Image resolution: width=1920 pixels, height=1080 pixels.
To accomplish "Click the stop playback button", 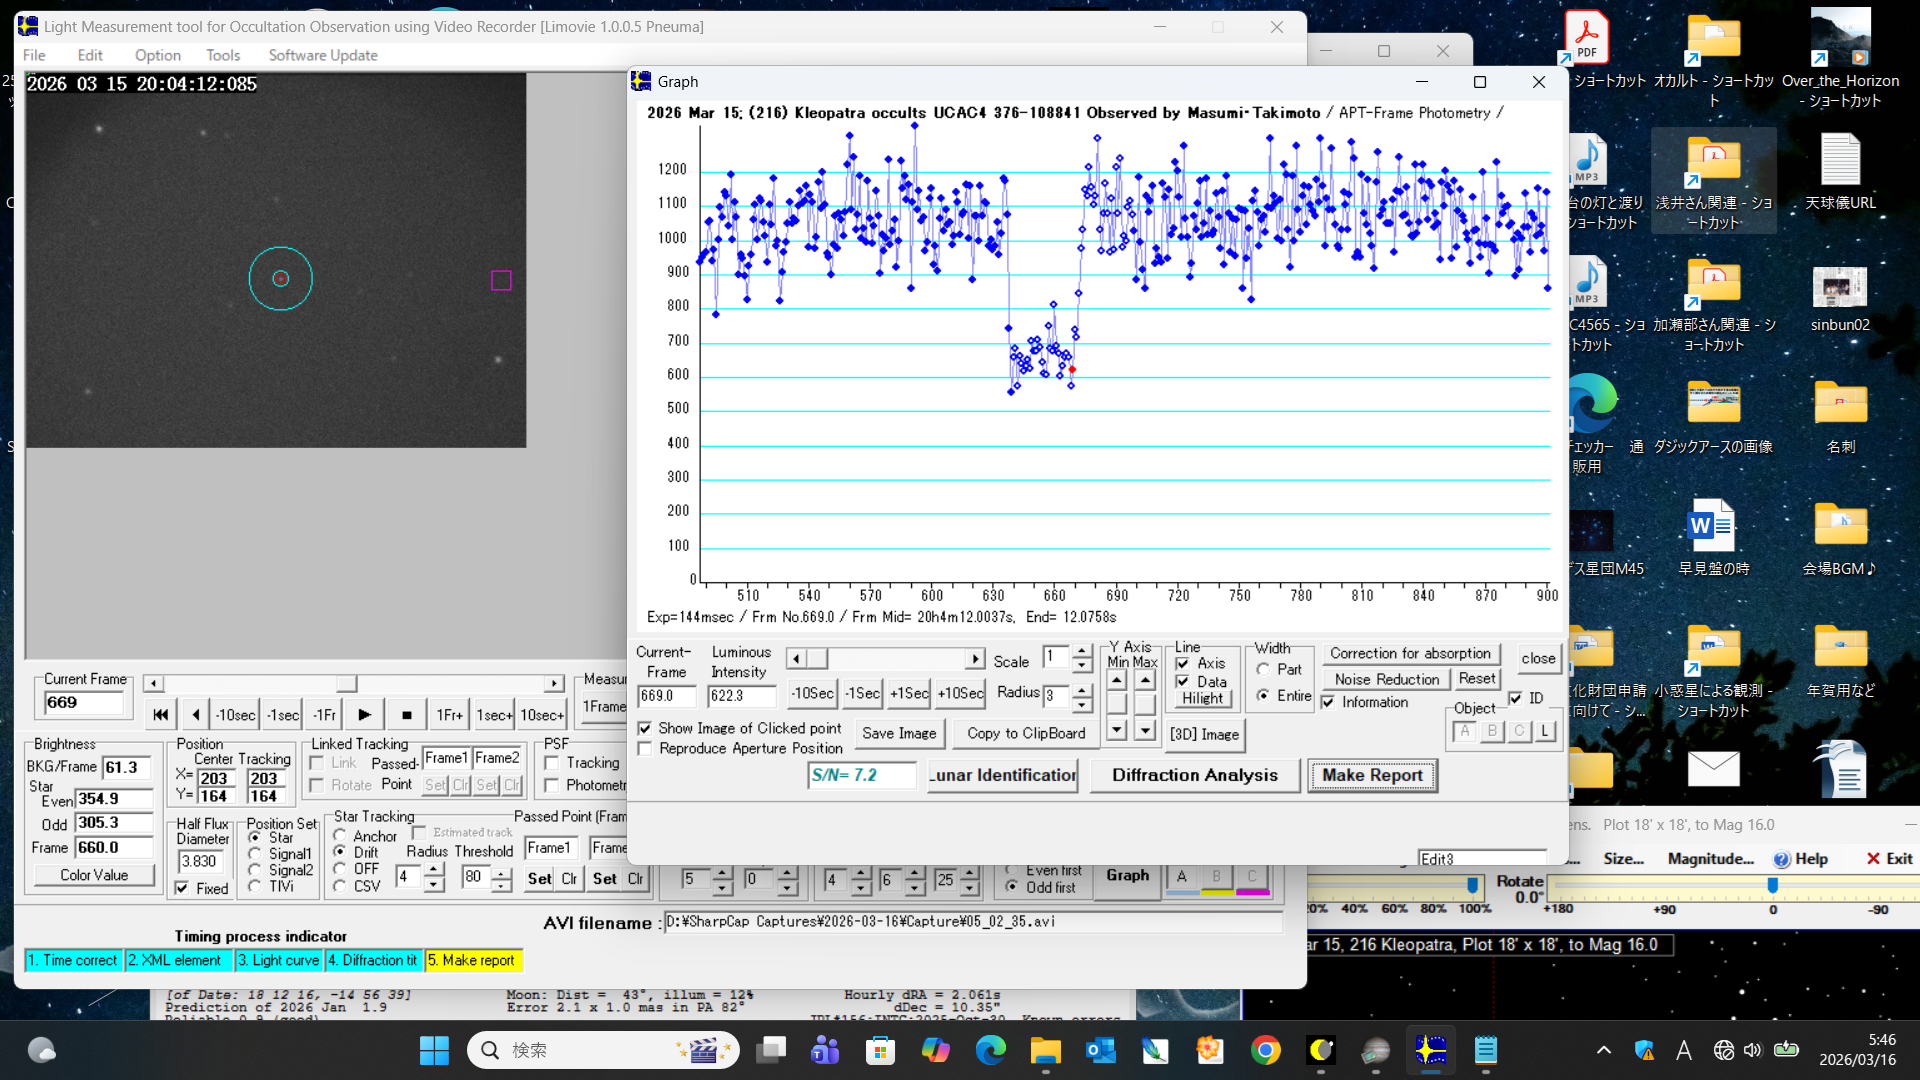I will (406, 715).
